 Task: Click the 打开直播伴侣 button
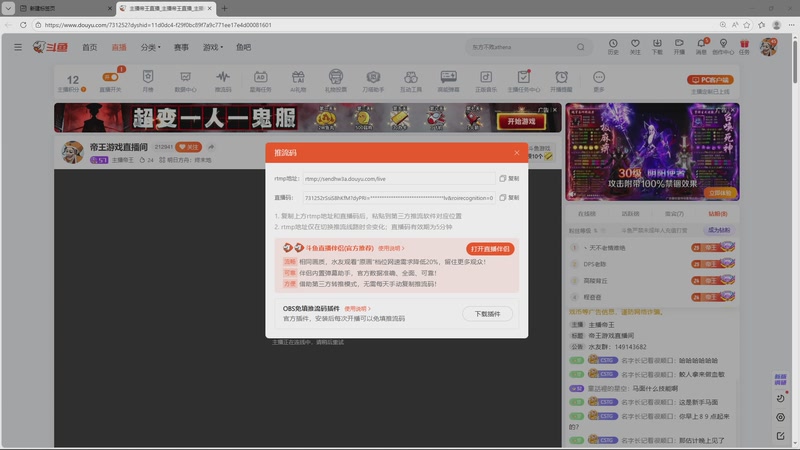click(490, 248)
